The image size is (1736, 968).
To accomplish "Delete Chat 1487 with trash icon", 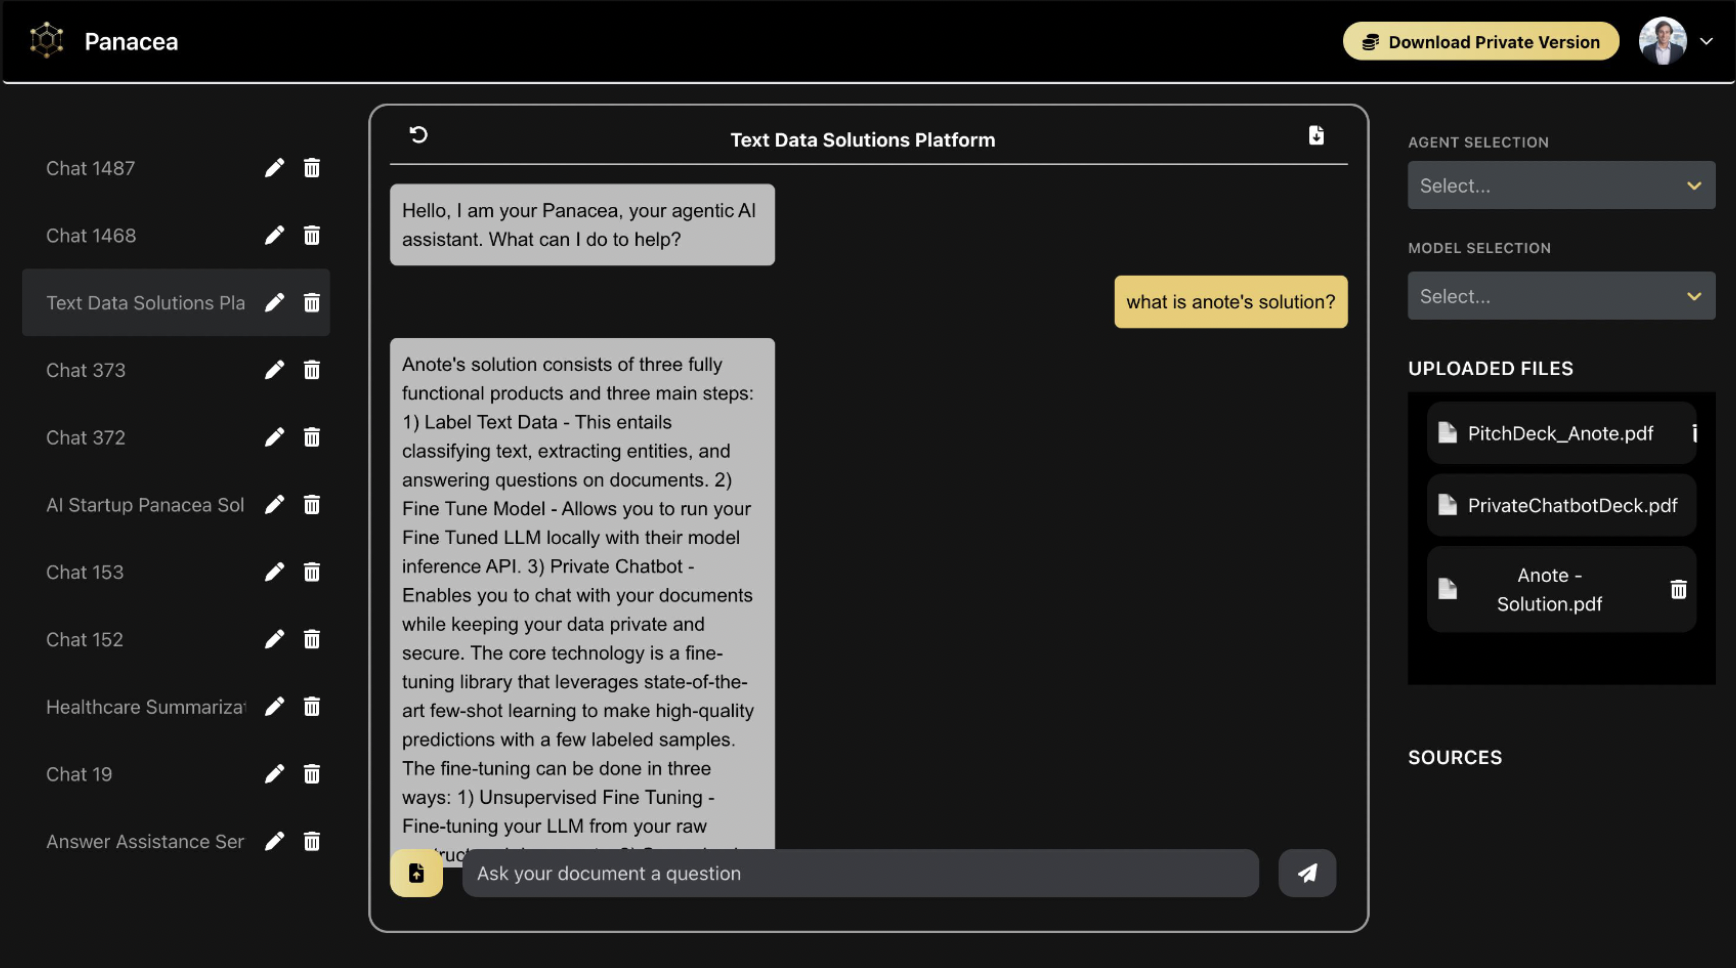I will 312,168.
